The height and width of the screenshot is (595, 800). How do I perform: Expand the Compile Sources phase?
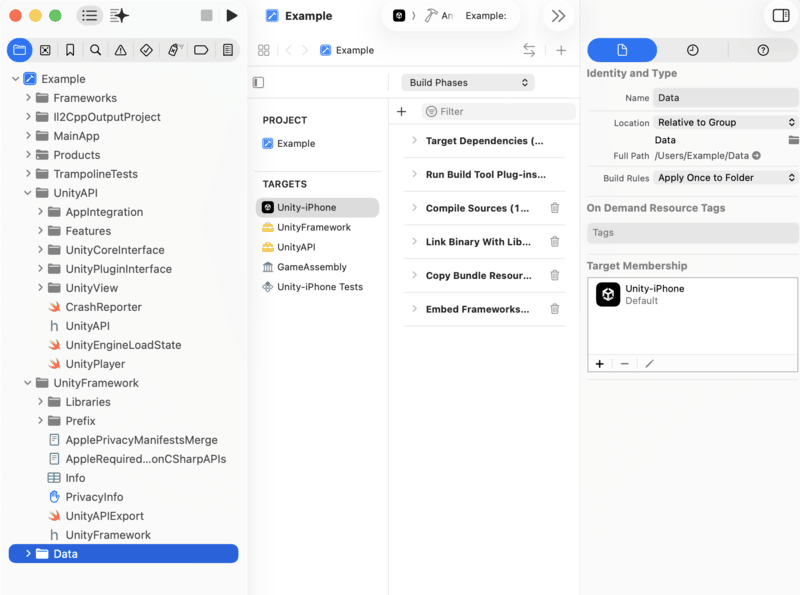tap(414, 208)
